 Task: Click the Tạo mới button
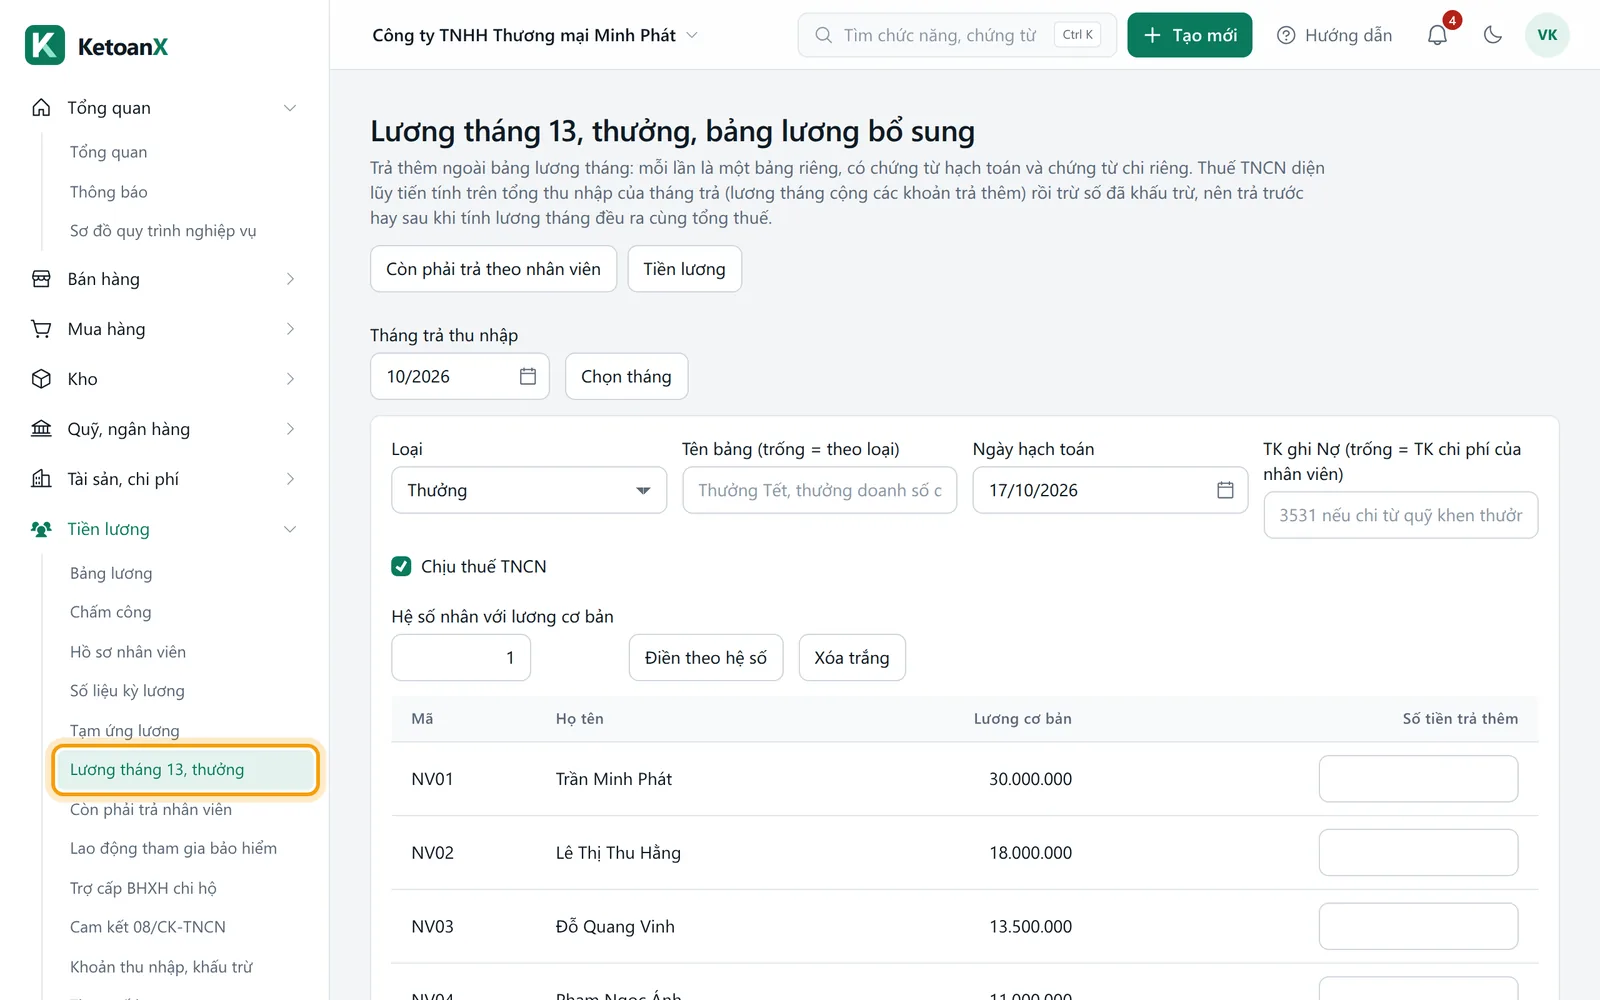1190,35
